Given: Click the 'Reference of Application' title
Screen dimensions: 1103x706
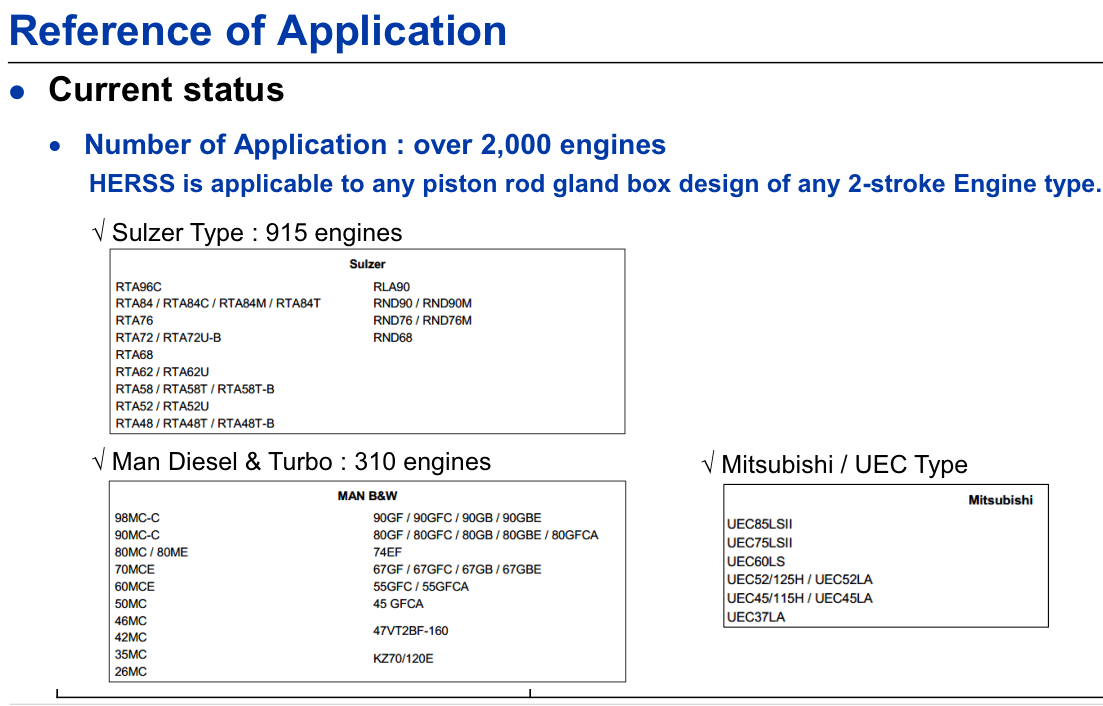Looking at the screenshot, I should click(x=257, y=31).
